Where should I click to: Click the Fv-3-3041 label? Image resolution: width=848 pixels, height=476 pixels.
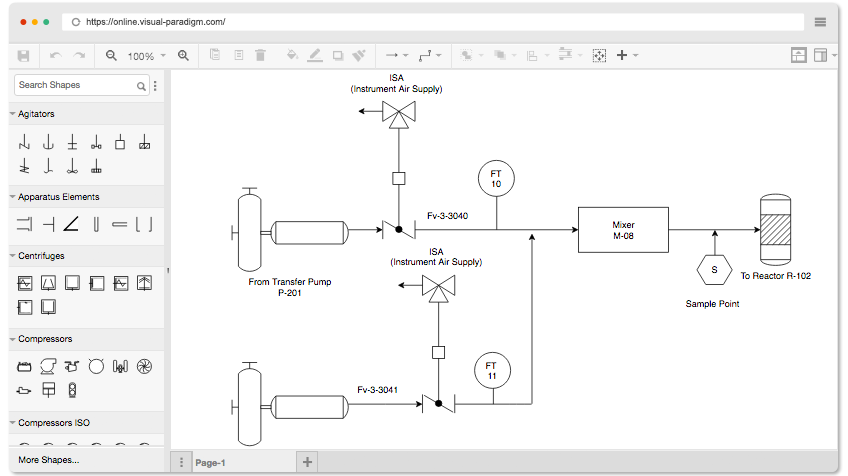click(377, 390)
